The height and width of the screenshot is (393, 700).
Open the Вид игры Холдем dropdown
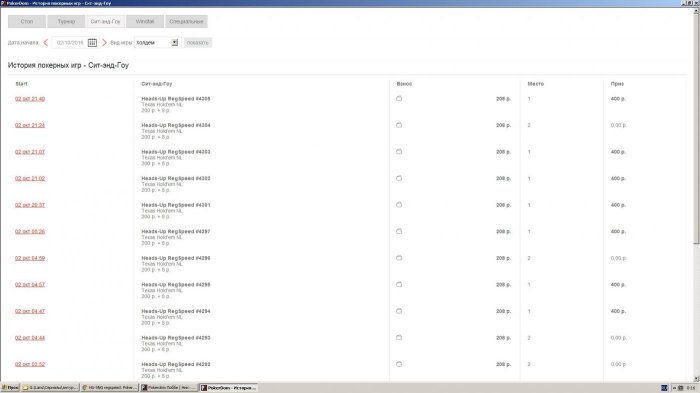pyautogui.click(x=157, y=42)
